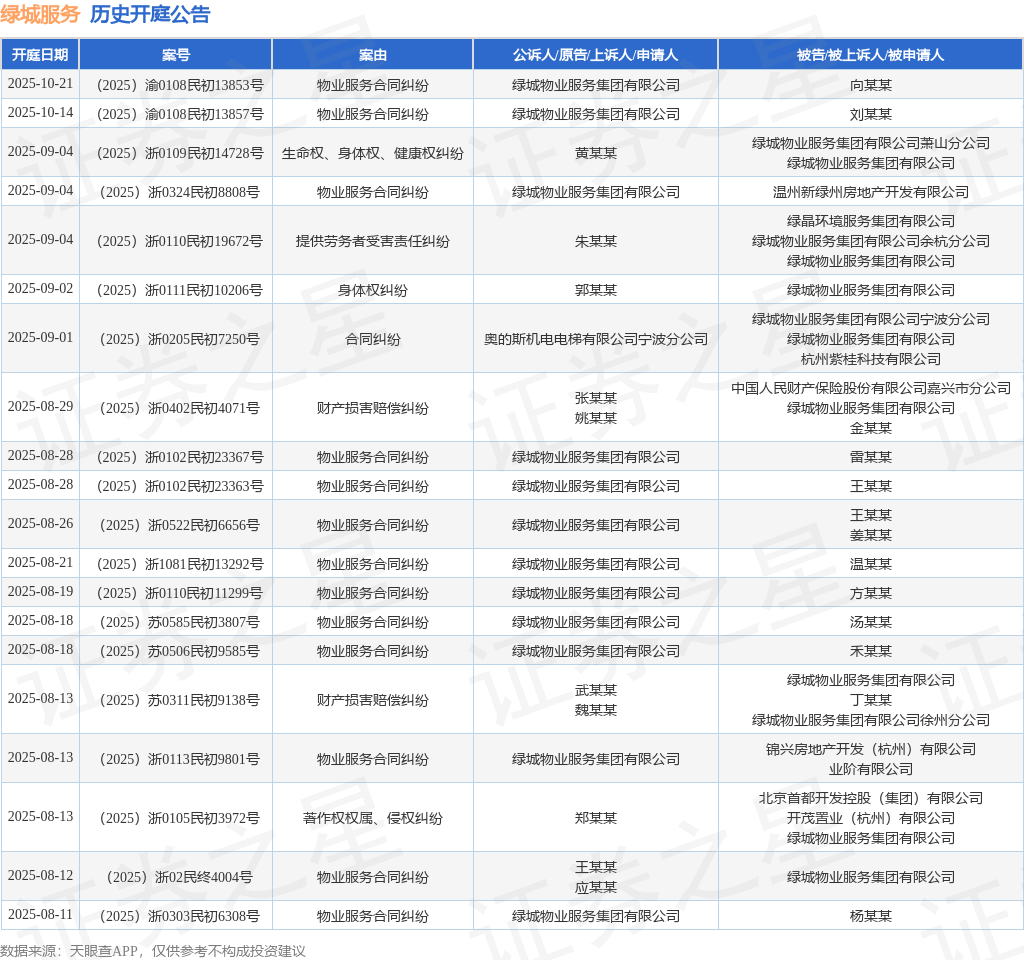The image size is (1024, 960).
Task: Click date cell 2025-09-02
Action: [40, 289]
